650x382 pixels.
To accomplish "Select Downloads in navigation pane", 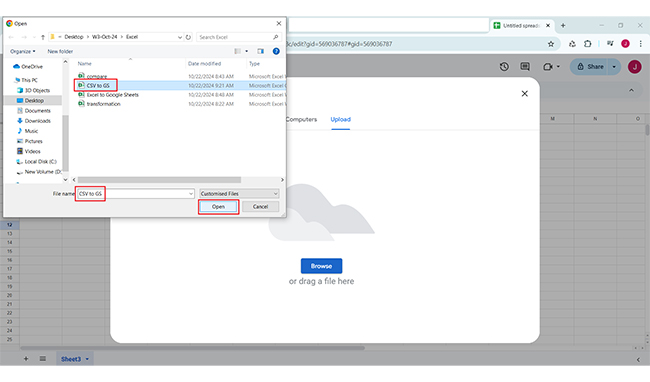I will click(34, 121).
